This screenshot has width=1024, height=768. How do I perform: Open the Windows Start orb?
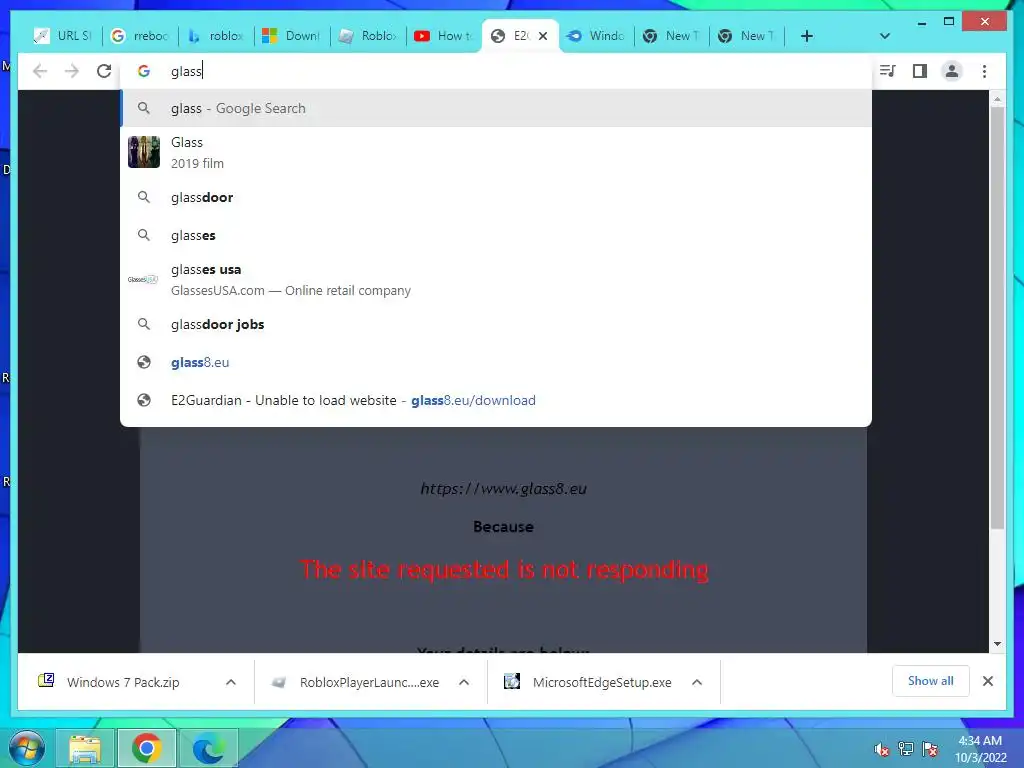tap(27, 748)
